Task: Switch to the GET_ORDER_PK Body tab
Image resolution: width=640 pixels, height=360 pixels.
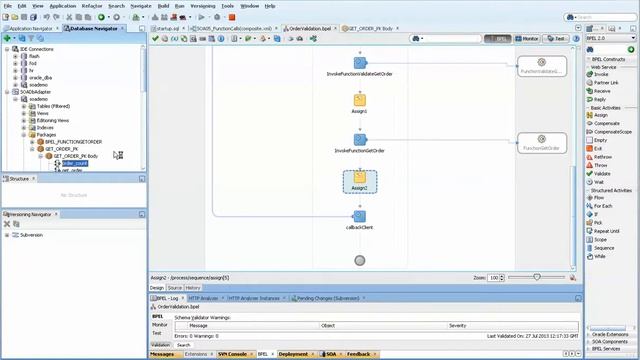Action: 370,29
